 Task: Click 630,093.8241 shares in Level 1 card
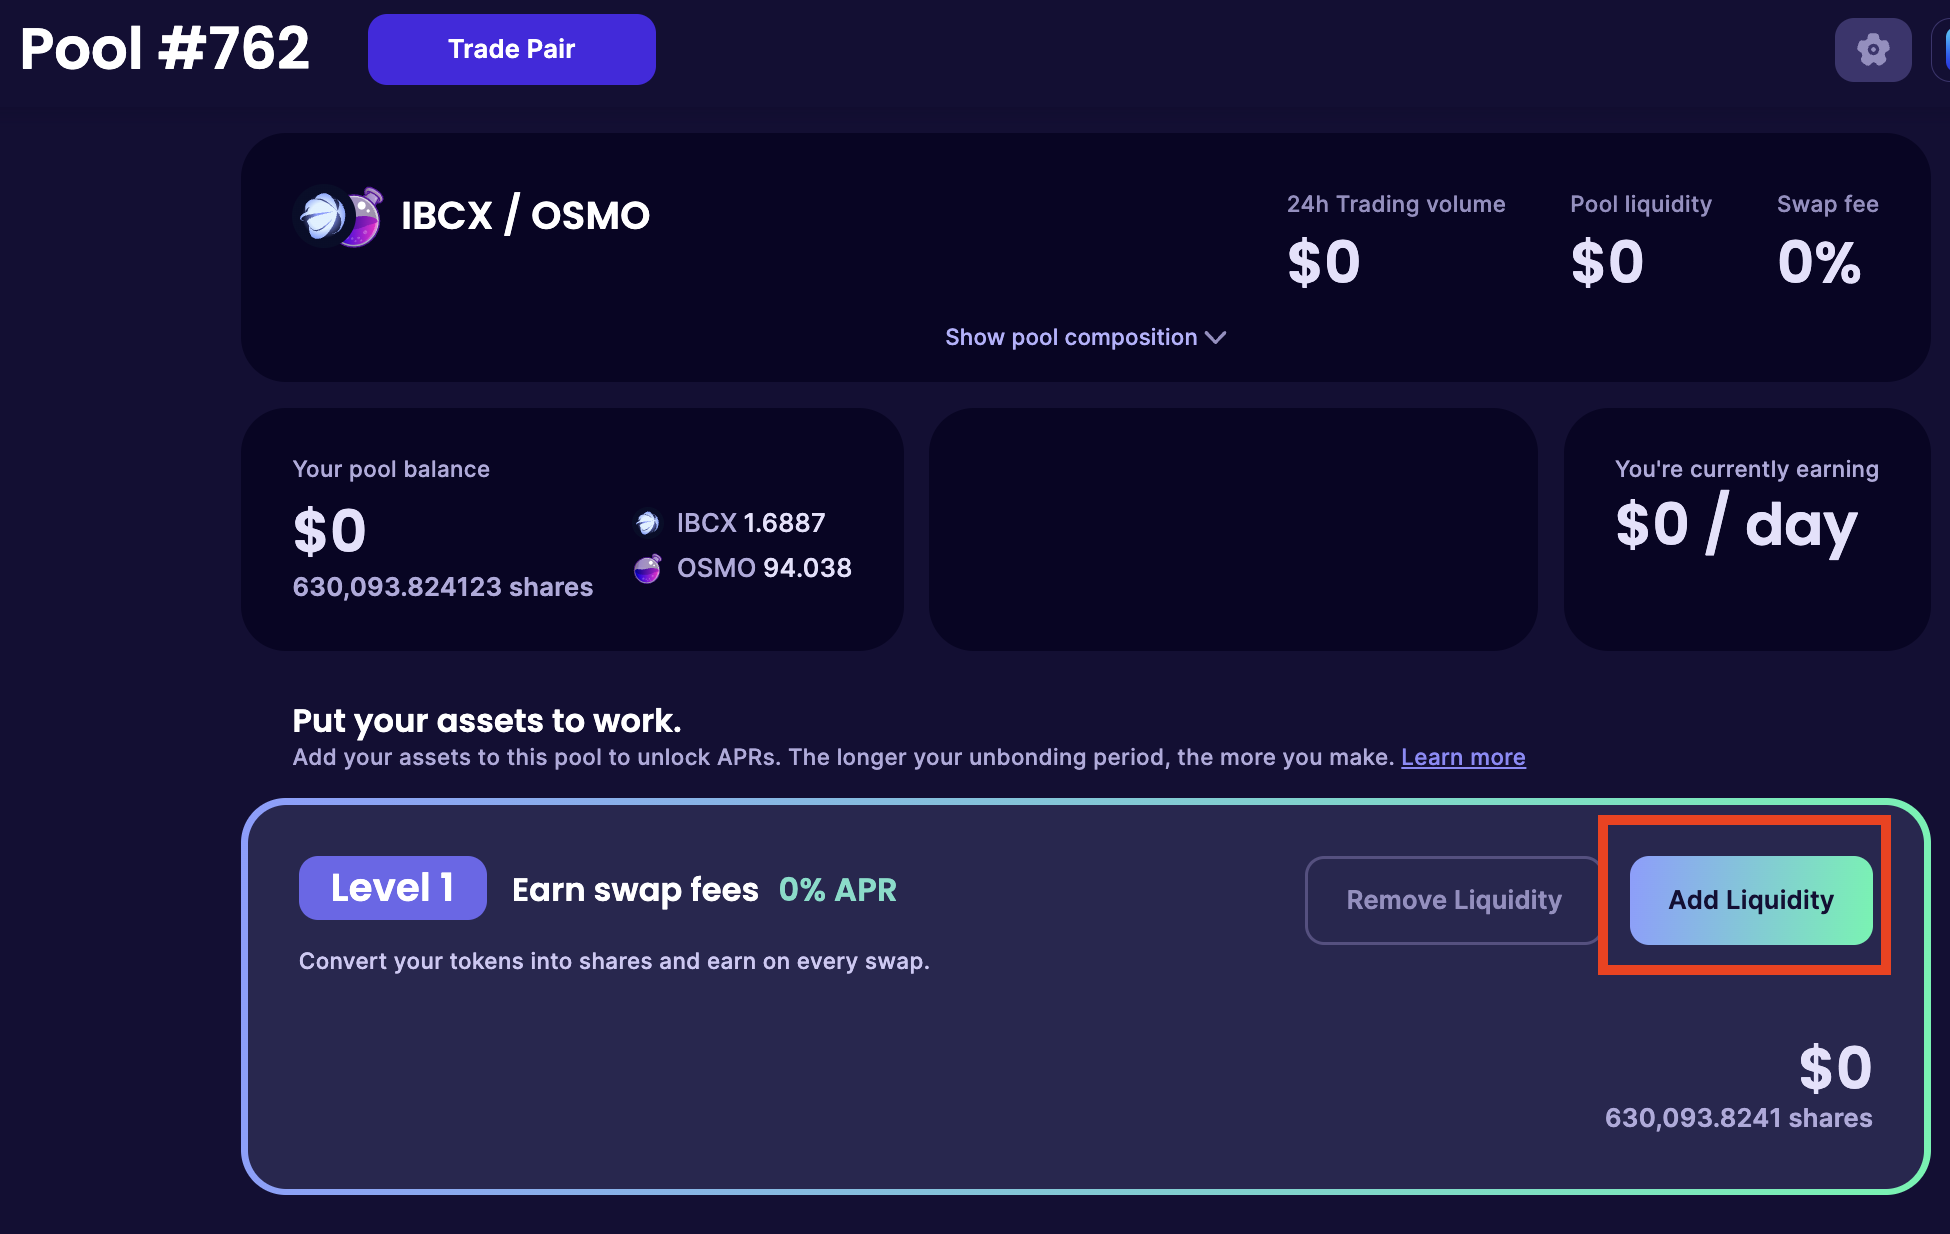(1737, 1118)
